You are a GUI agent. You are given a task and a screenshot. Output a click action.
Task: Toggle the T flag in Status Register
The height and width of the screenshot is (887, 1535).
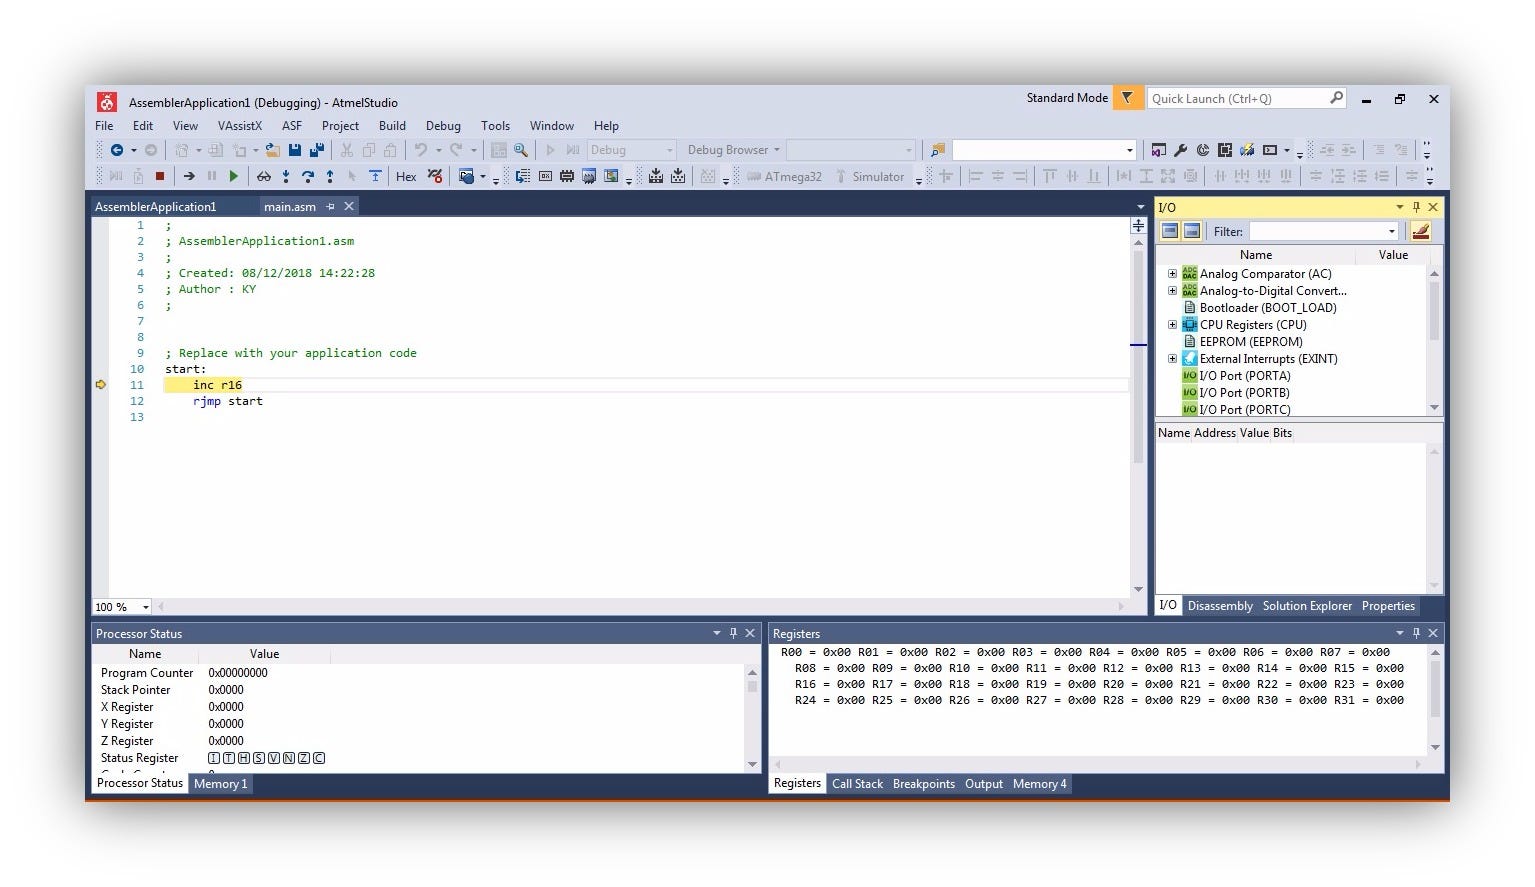(x=229, y=758)
